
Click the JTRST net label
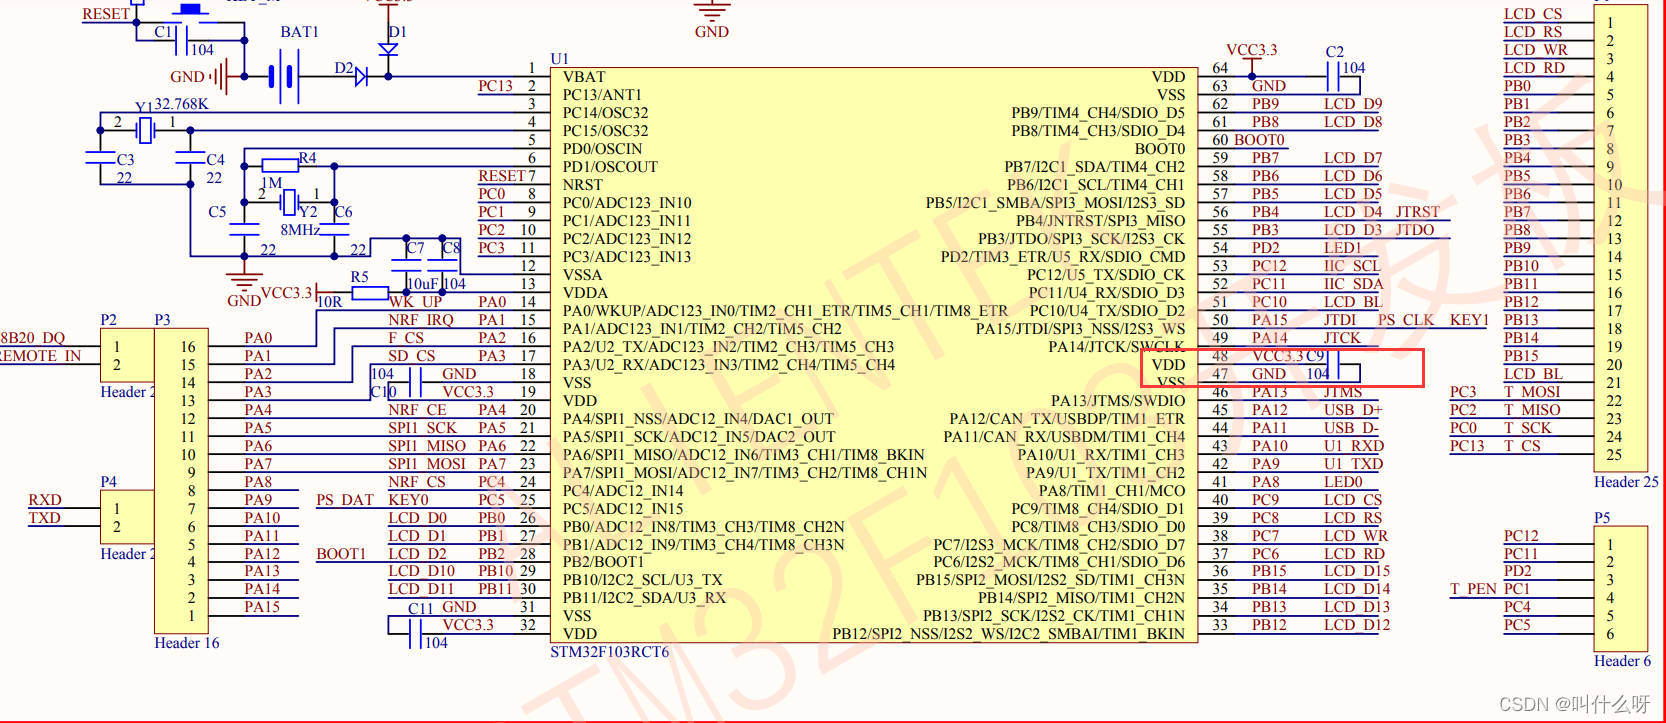click(x=1418, y=212)
